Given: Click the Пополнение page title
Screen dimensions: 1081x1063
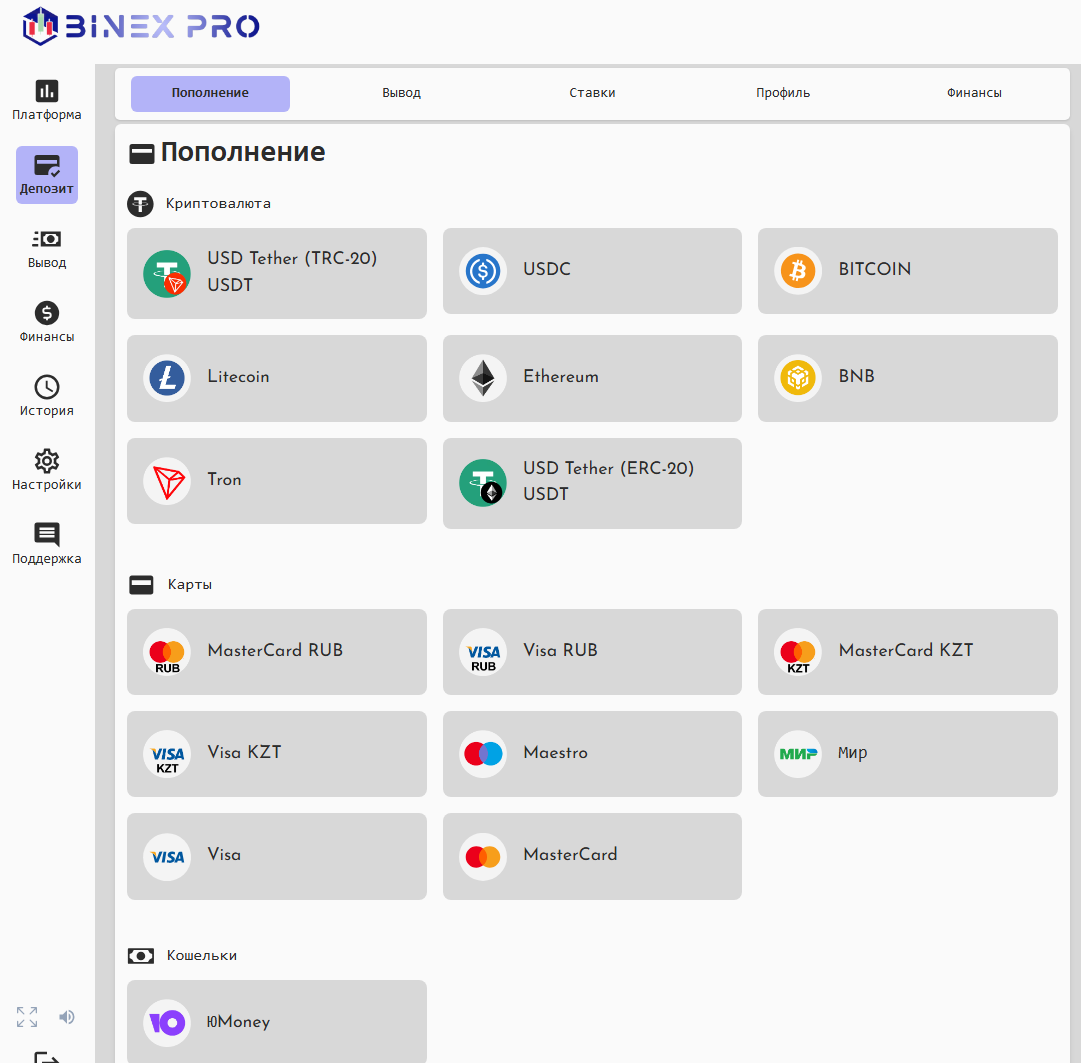Looking at the screenshot, I should click(243, 152).
